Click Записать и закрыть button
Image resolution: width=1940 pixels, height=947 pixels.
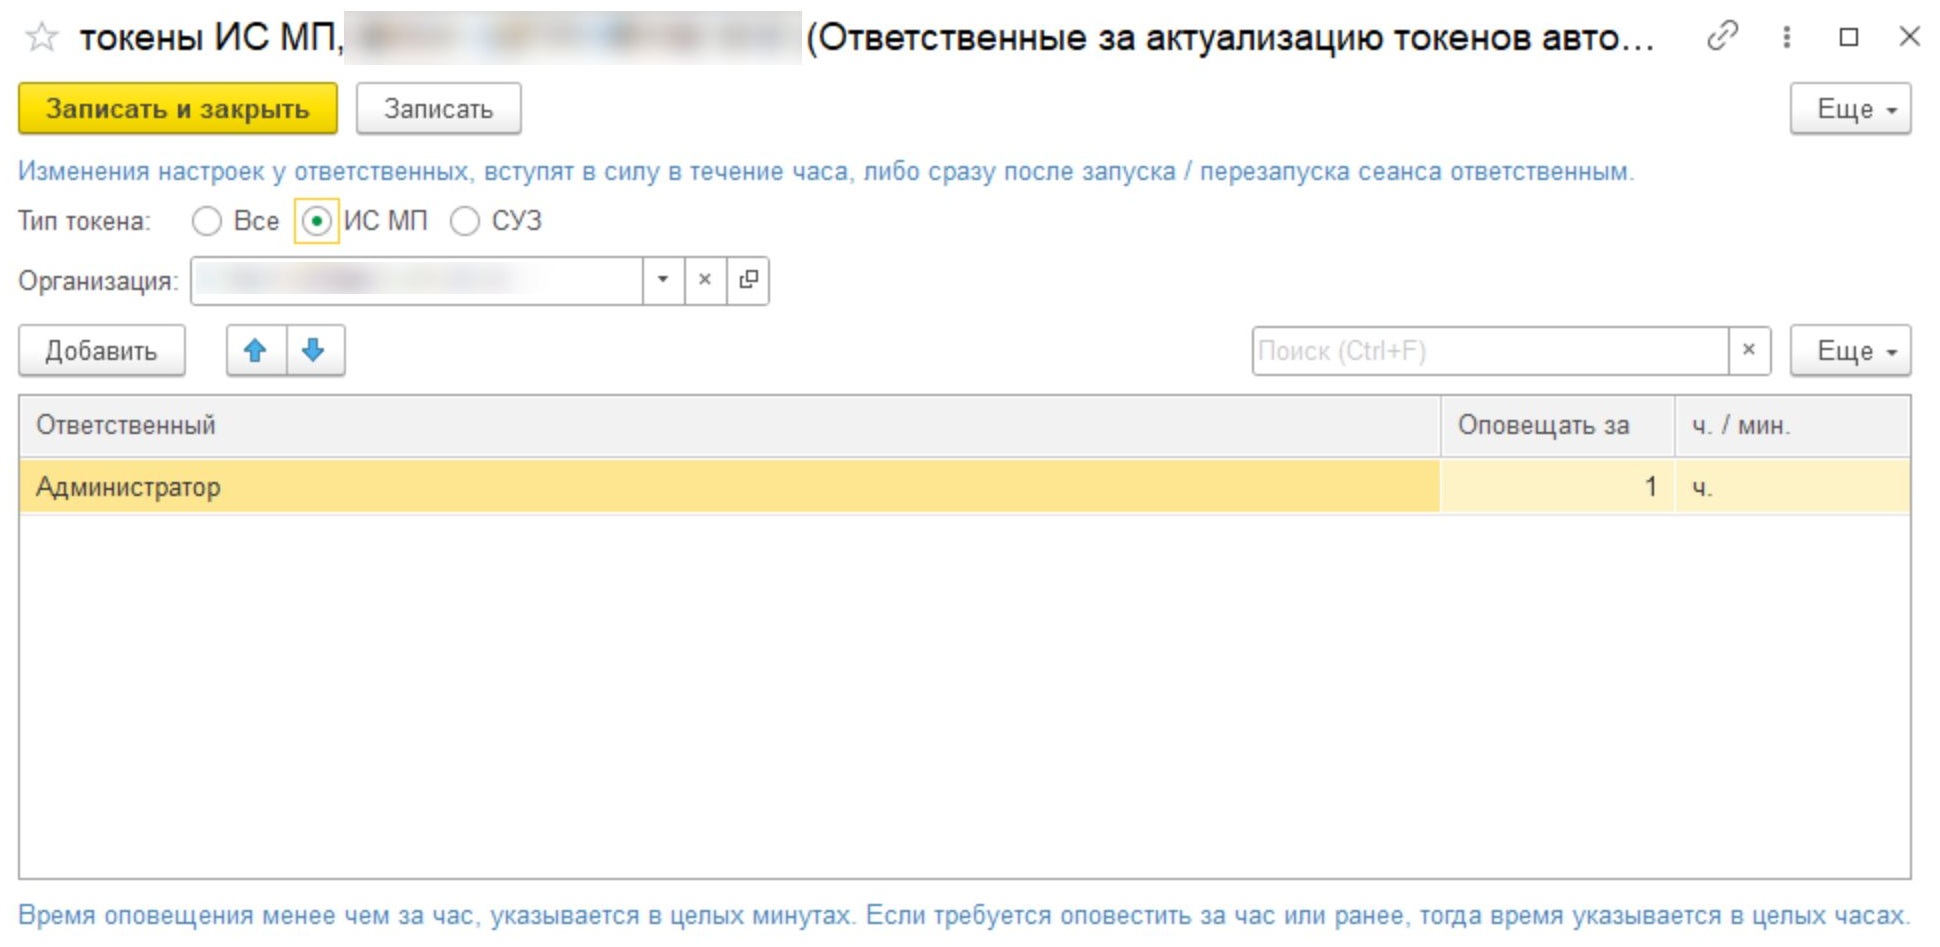click(178, 109)
